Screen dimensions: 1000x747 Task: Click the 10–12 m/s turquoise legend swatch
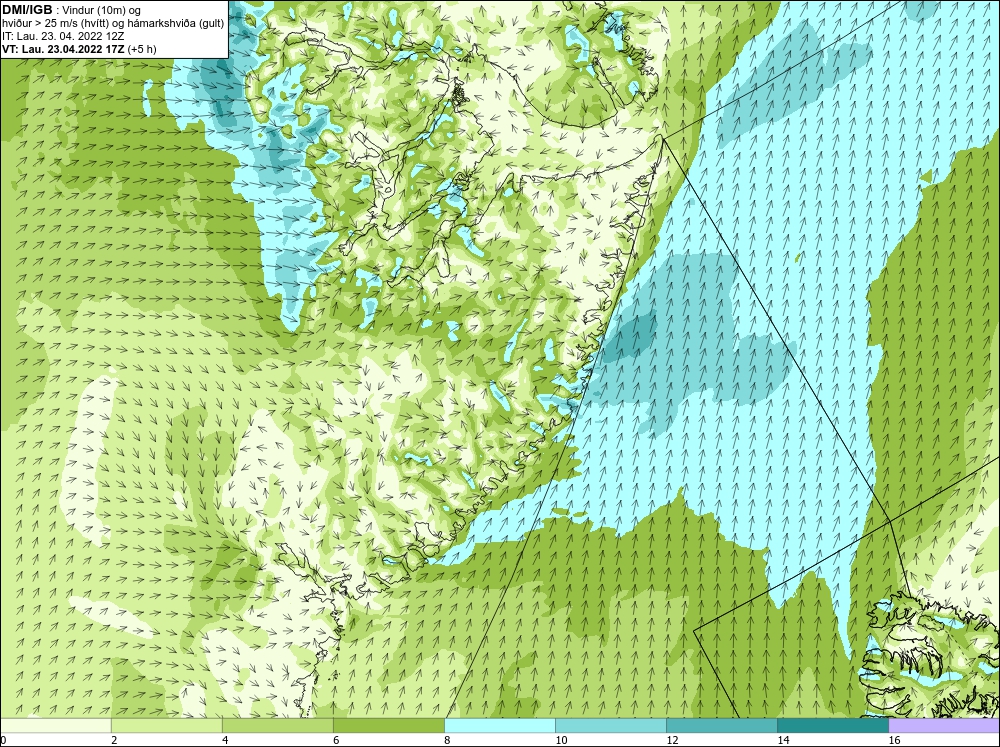611,725
